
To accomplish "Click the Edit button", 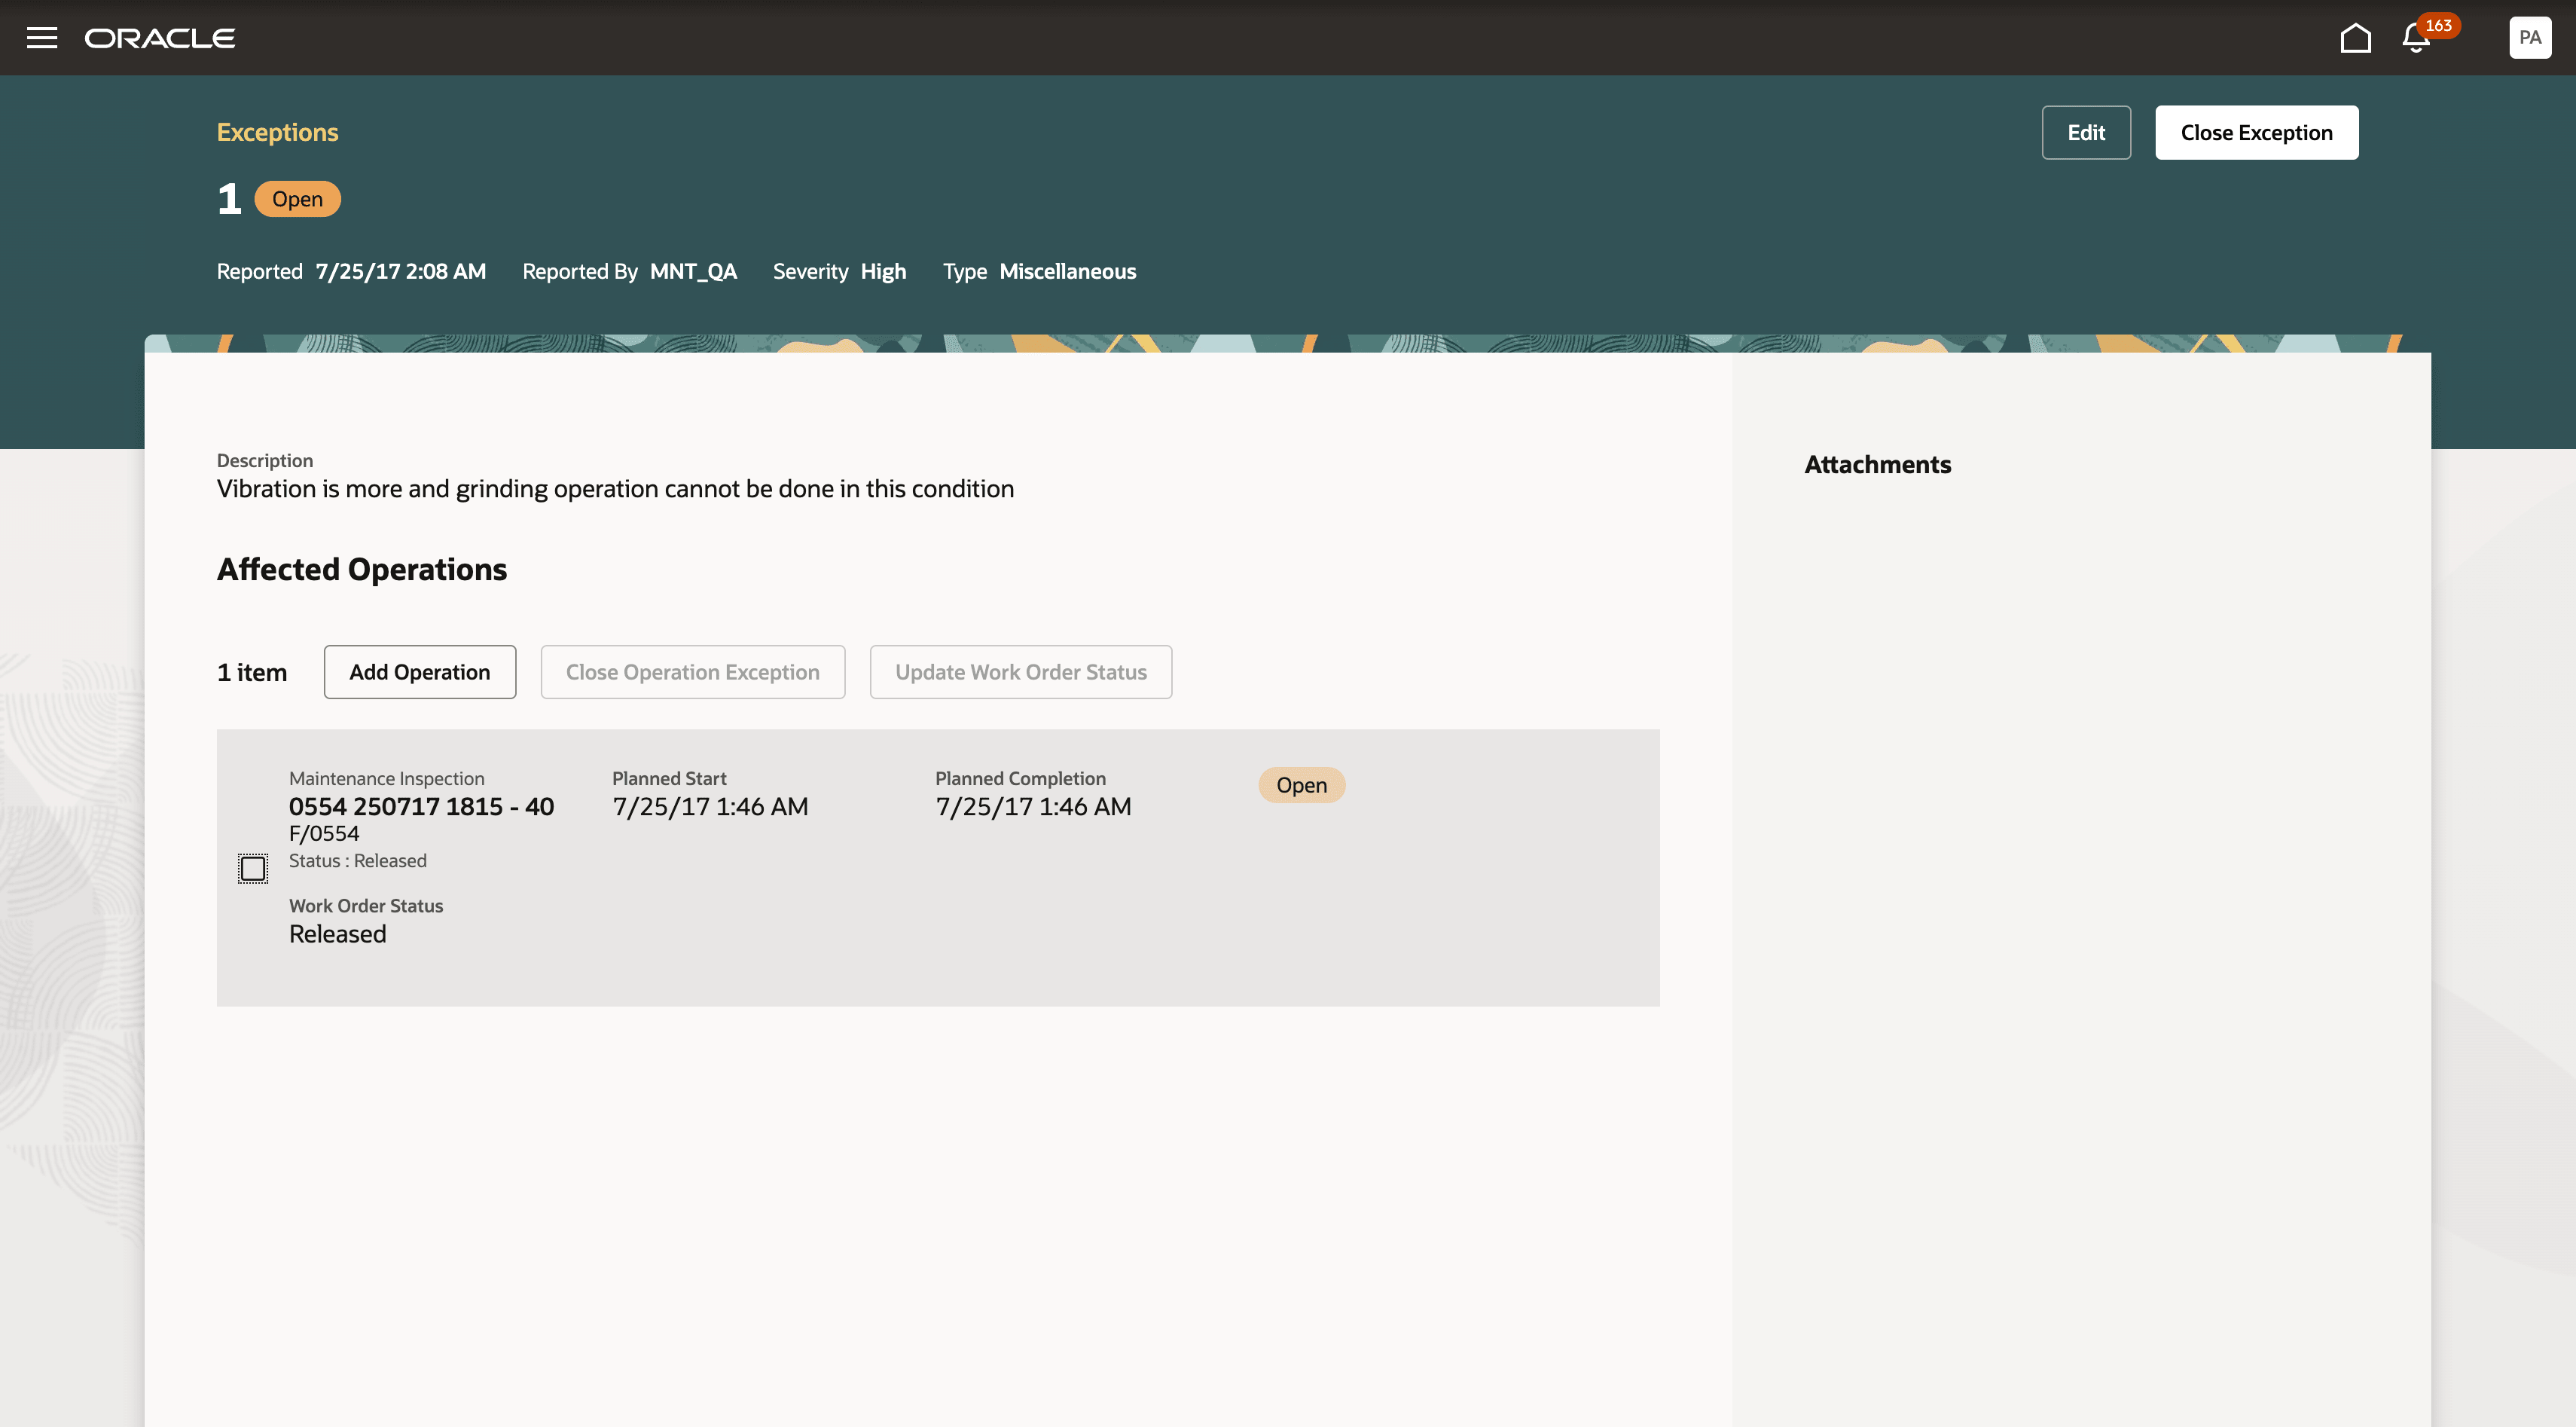I will 2086,131.
